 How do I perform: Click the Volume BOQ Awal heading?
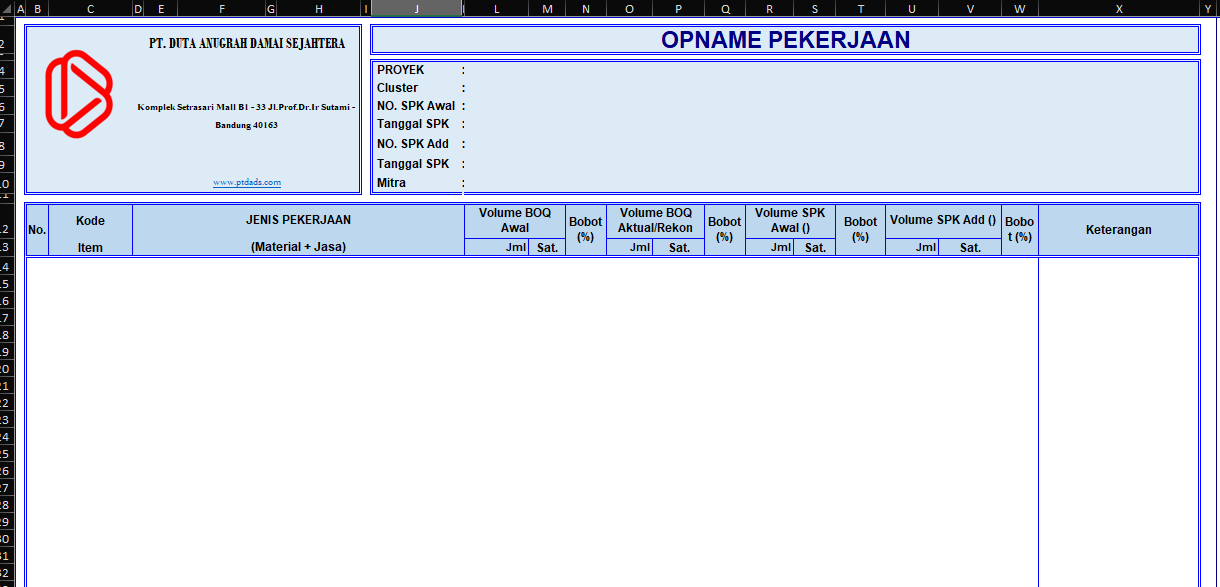(x=514, y=220)
